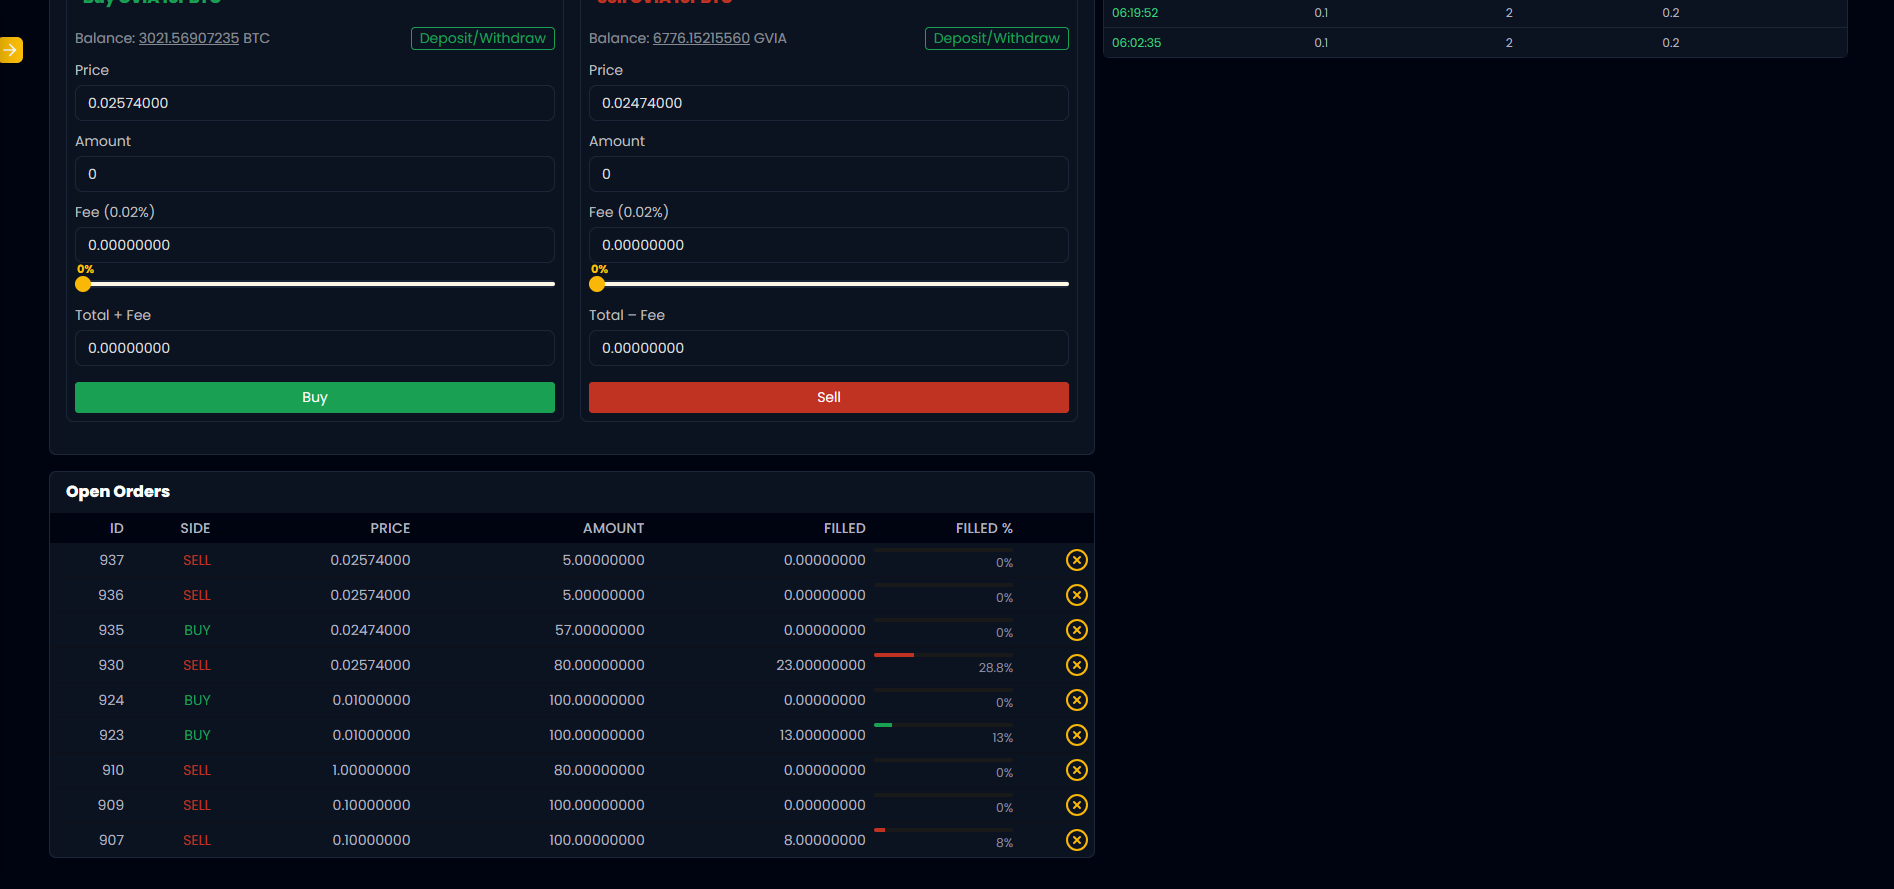Cancel partially filled order 930
Viewport: 1894px width, 889px height.
tap(1076, 665)
